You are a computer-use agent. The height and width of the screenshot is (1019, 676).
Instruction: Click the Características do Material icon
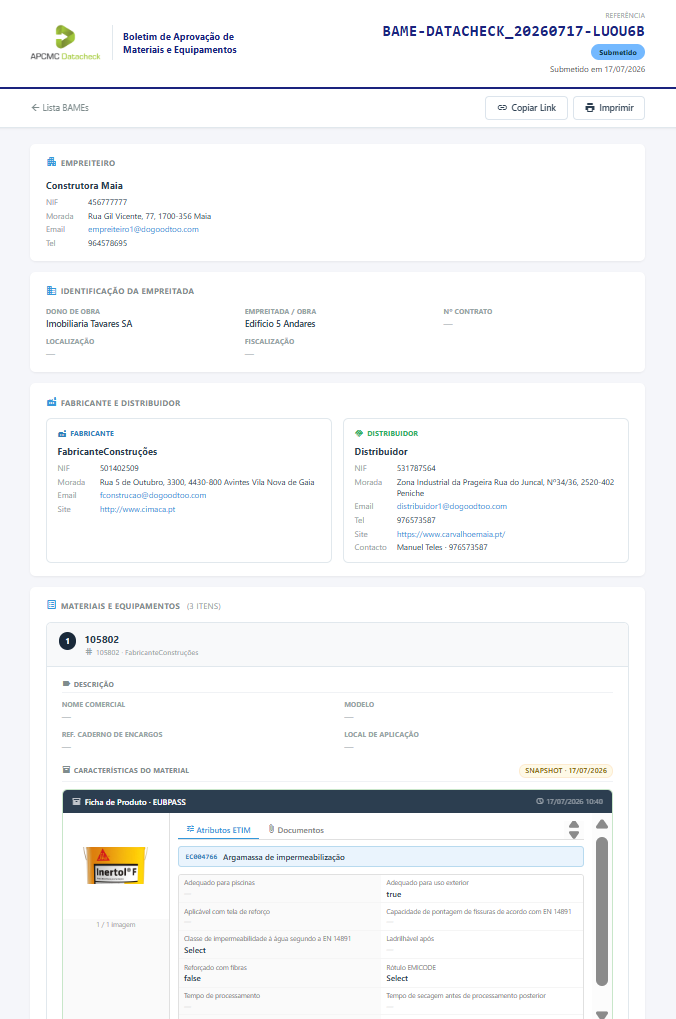point(66,769)
